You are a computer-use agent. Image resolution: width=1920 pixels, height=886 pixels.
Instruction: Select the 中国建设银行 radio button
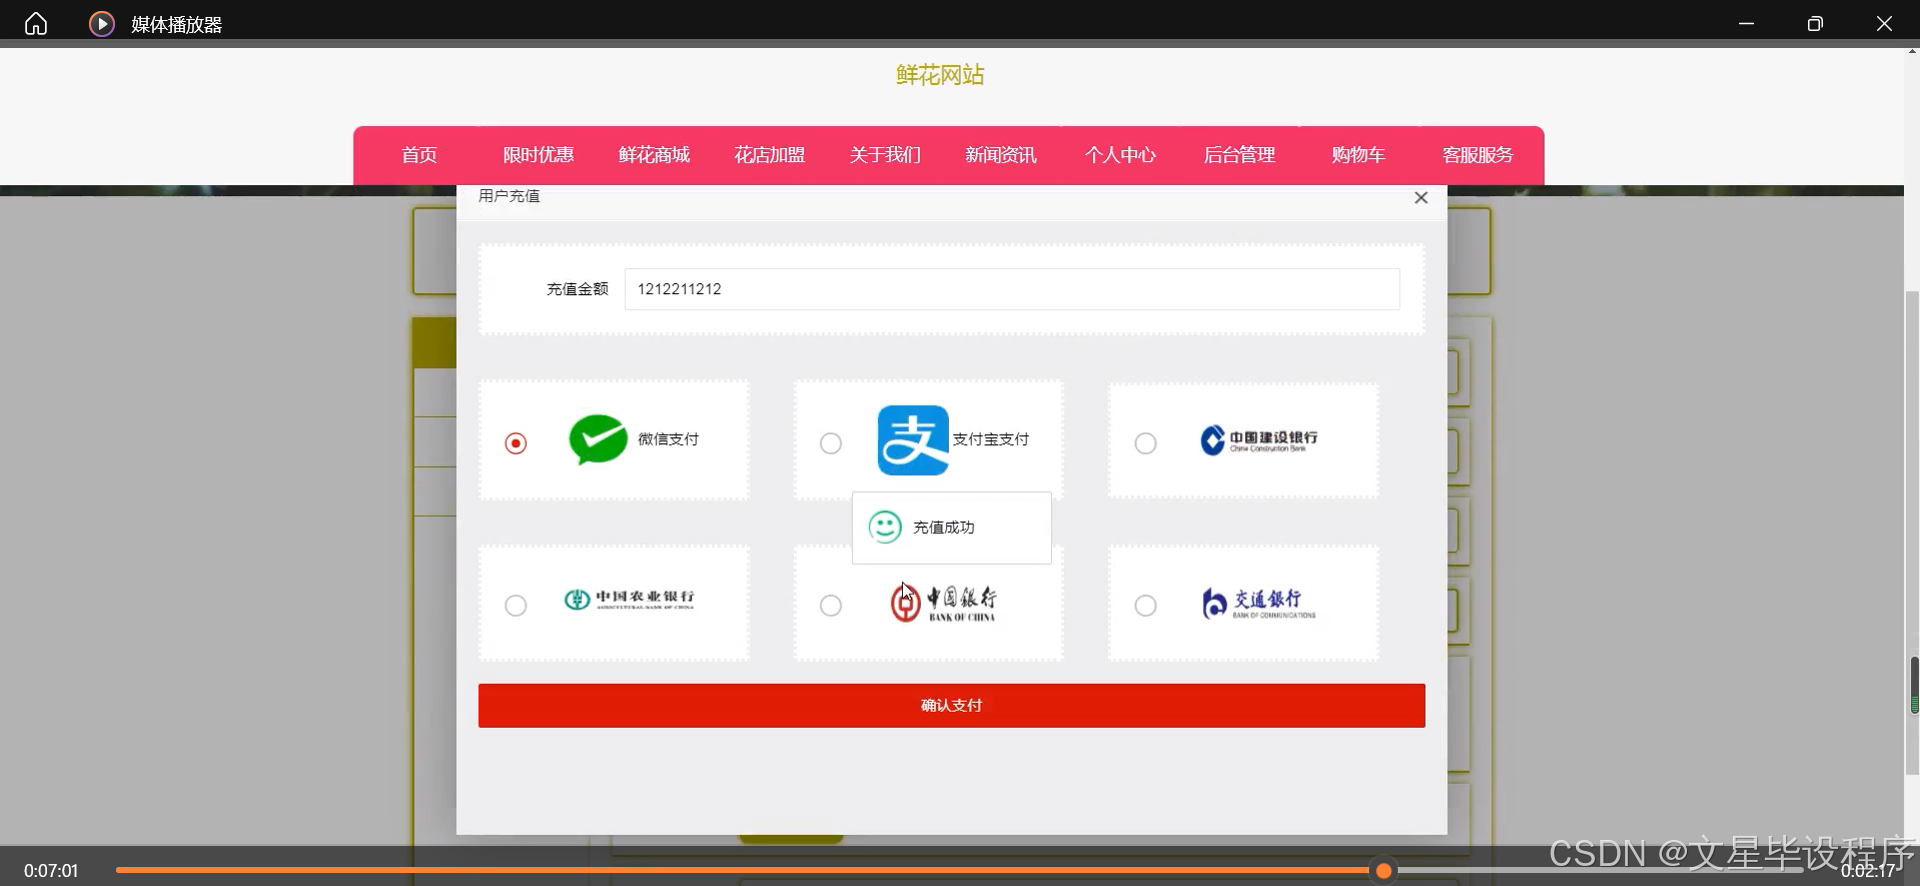pyautogui.click(x=1146, y=443)
